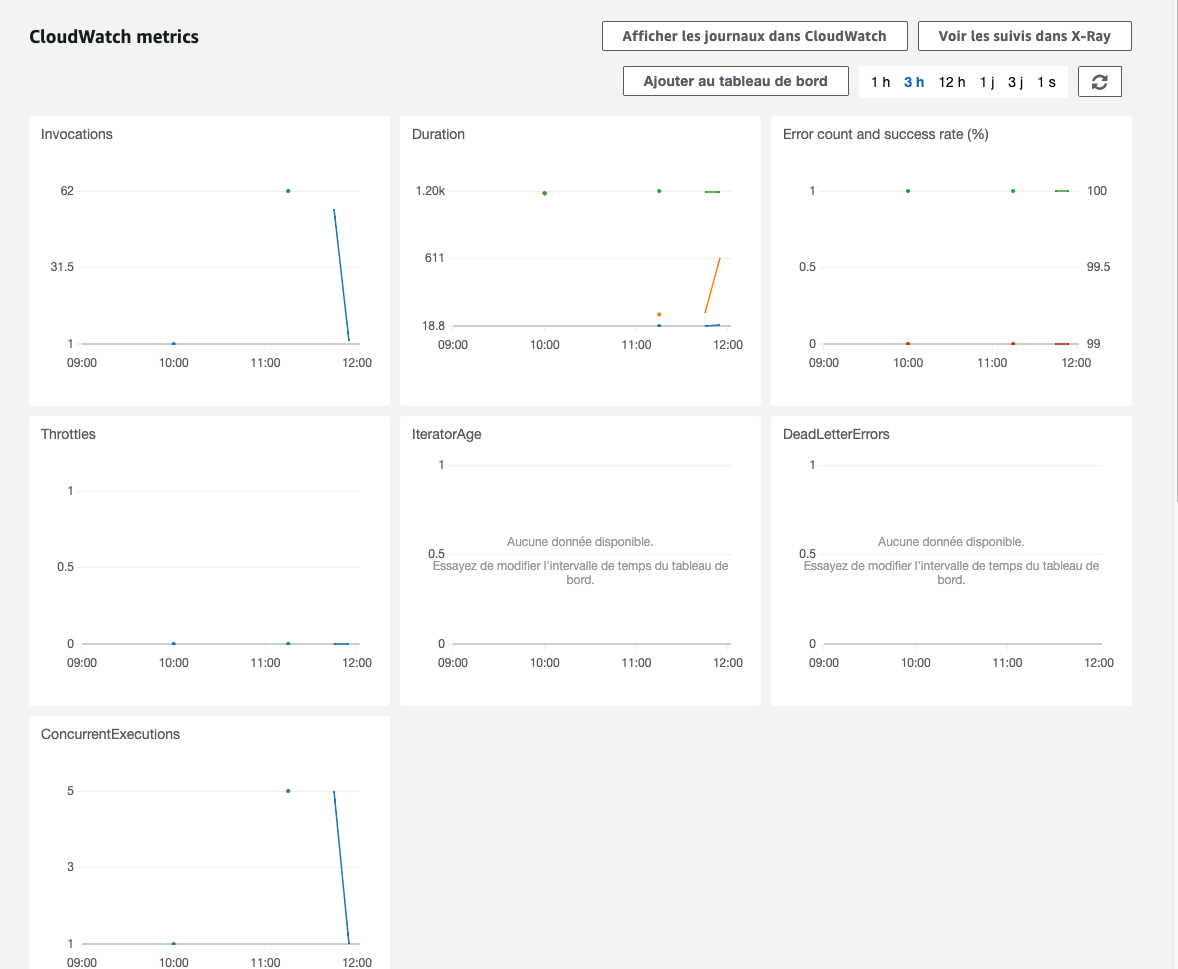Select the 3j time range
Screen dimensions: 1178x969
click(1015, 81)
